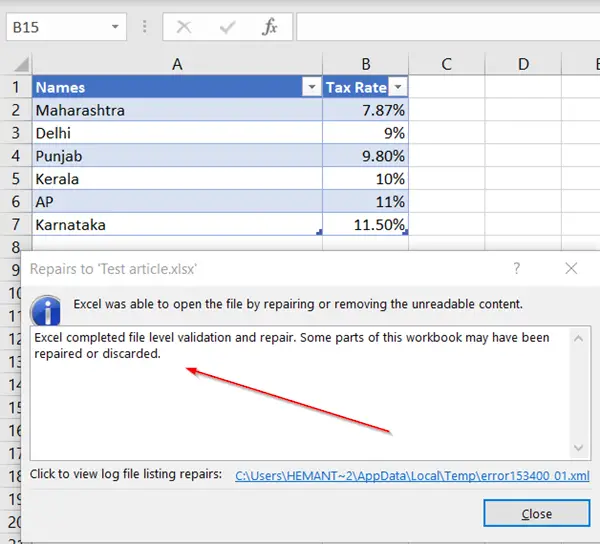This screenshot has width=600, height=544.
Task: Select the 11% tax rate cell
Action: pos(365,202)
